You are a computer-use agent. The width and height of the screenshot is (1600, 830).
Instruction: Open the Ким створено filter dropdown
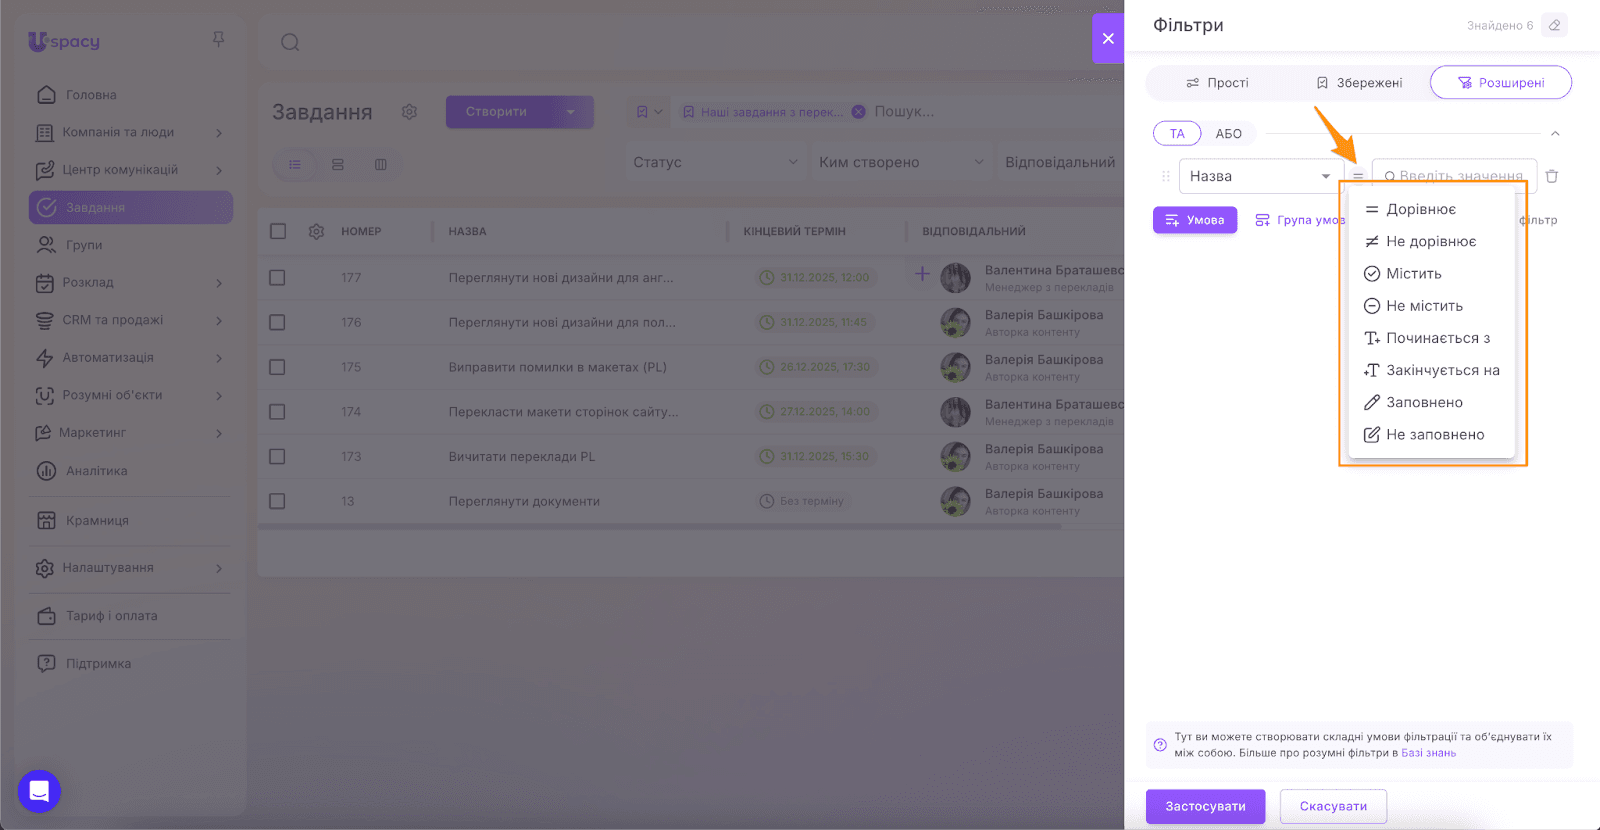tap(901, 162)
